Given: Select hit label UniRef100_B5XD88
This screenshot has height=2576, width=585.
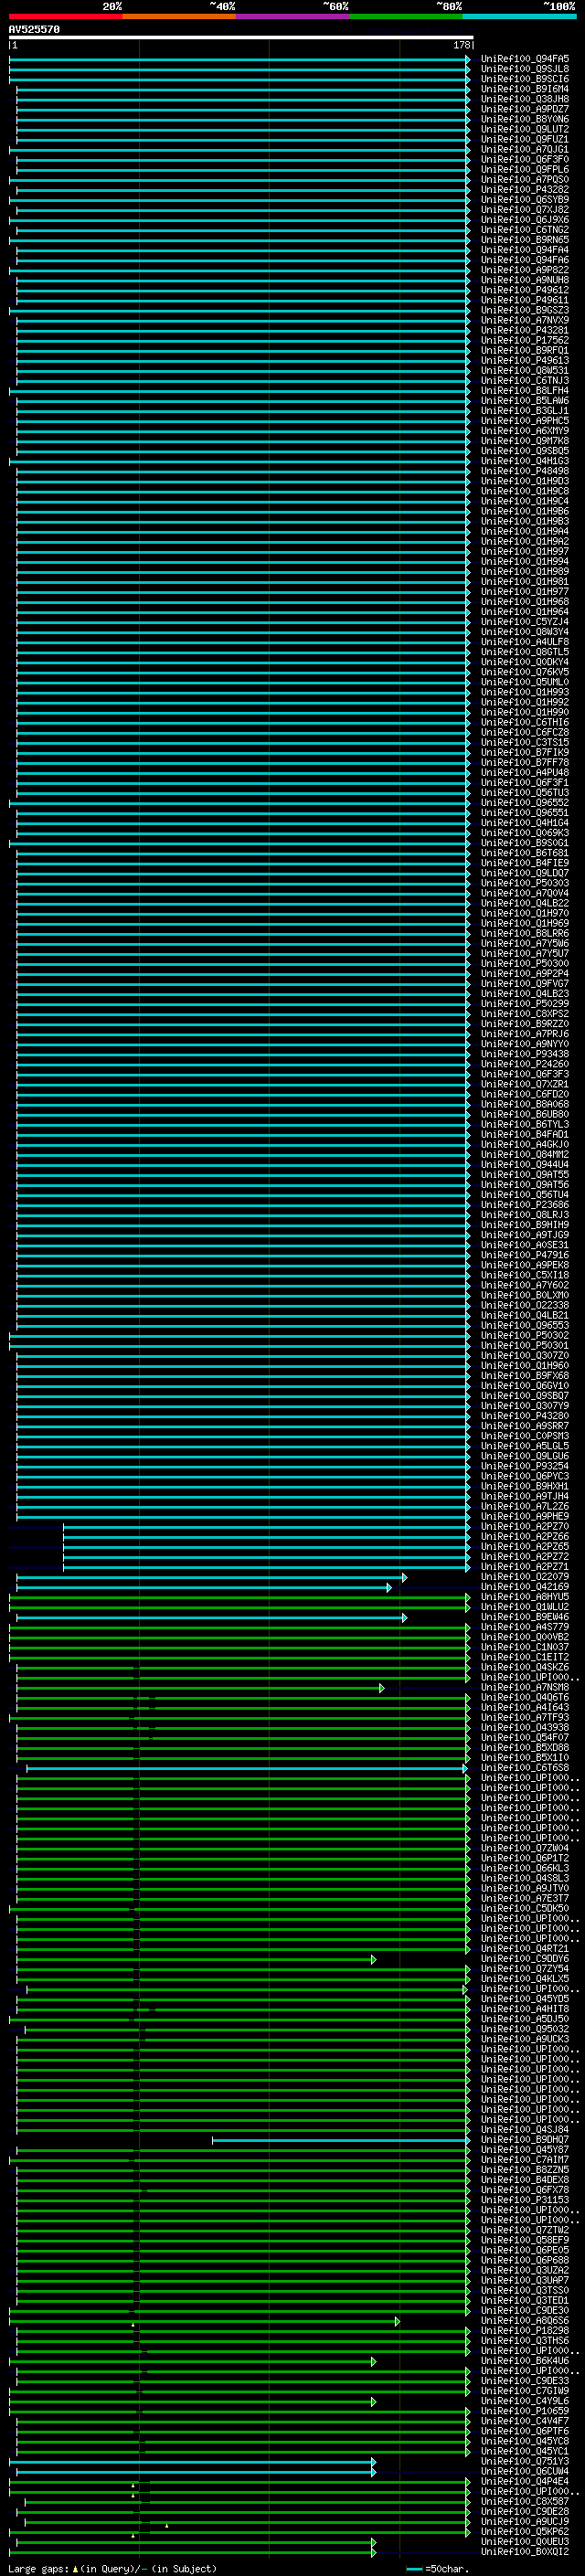Looking at the screenshot, I should [x=525, y=1747].
